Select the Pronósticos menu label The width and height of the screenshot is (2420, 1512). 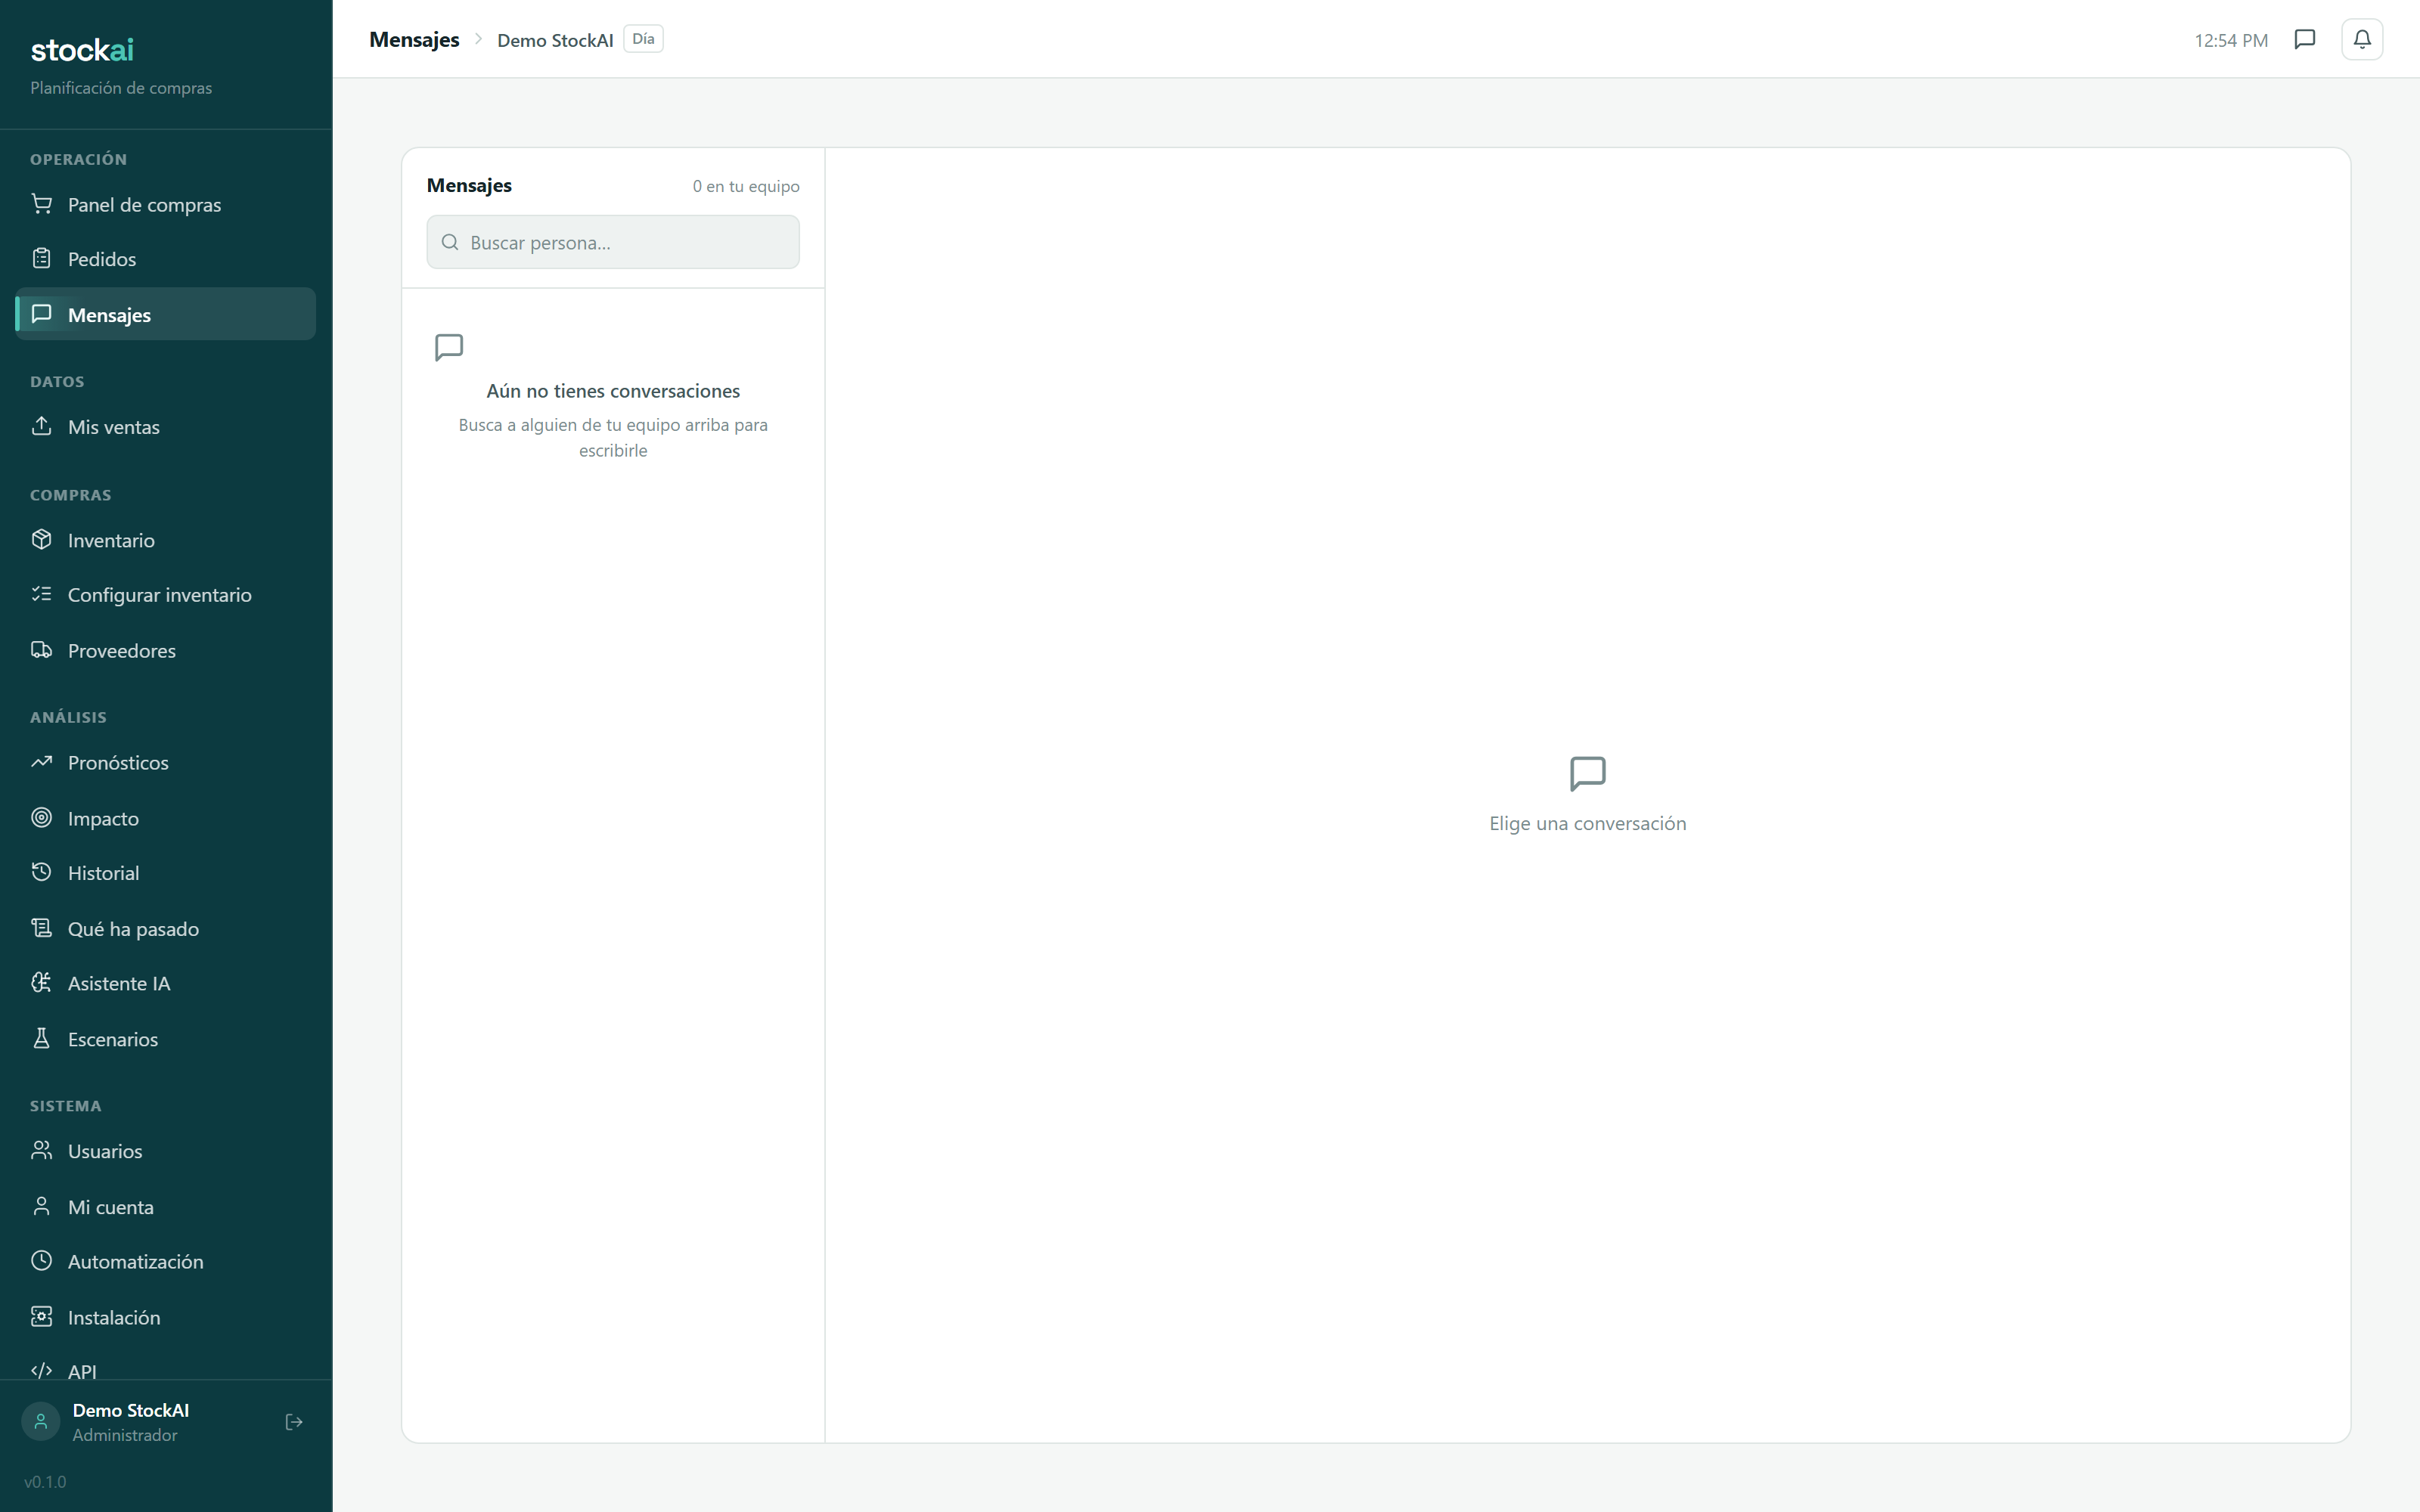(x=118, y=762)
